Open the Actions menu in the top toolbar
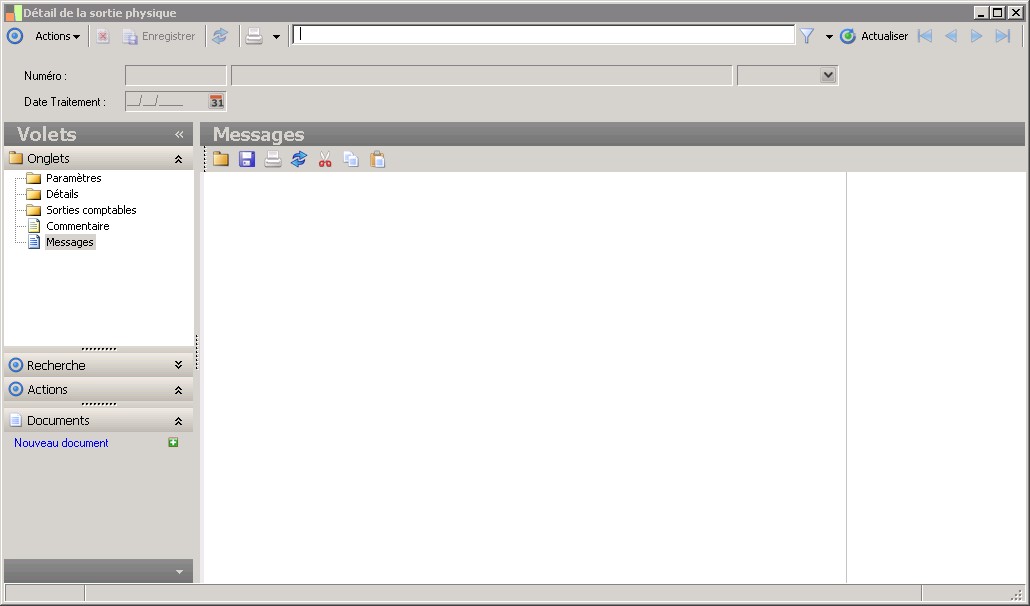The height and width of the screenshot is (606, 1030). (x=57, y=36)
